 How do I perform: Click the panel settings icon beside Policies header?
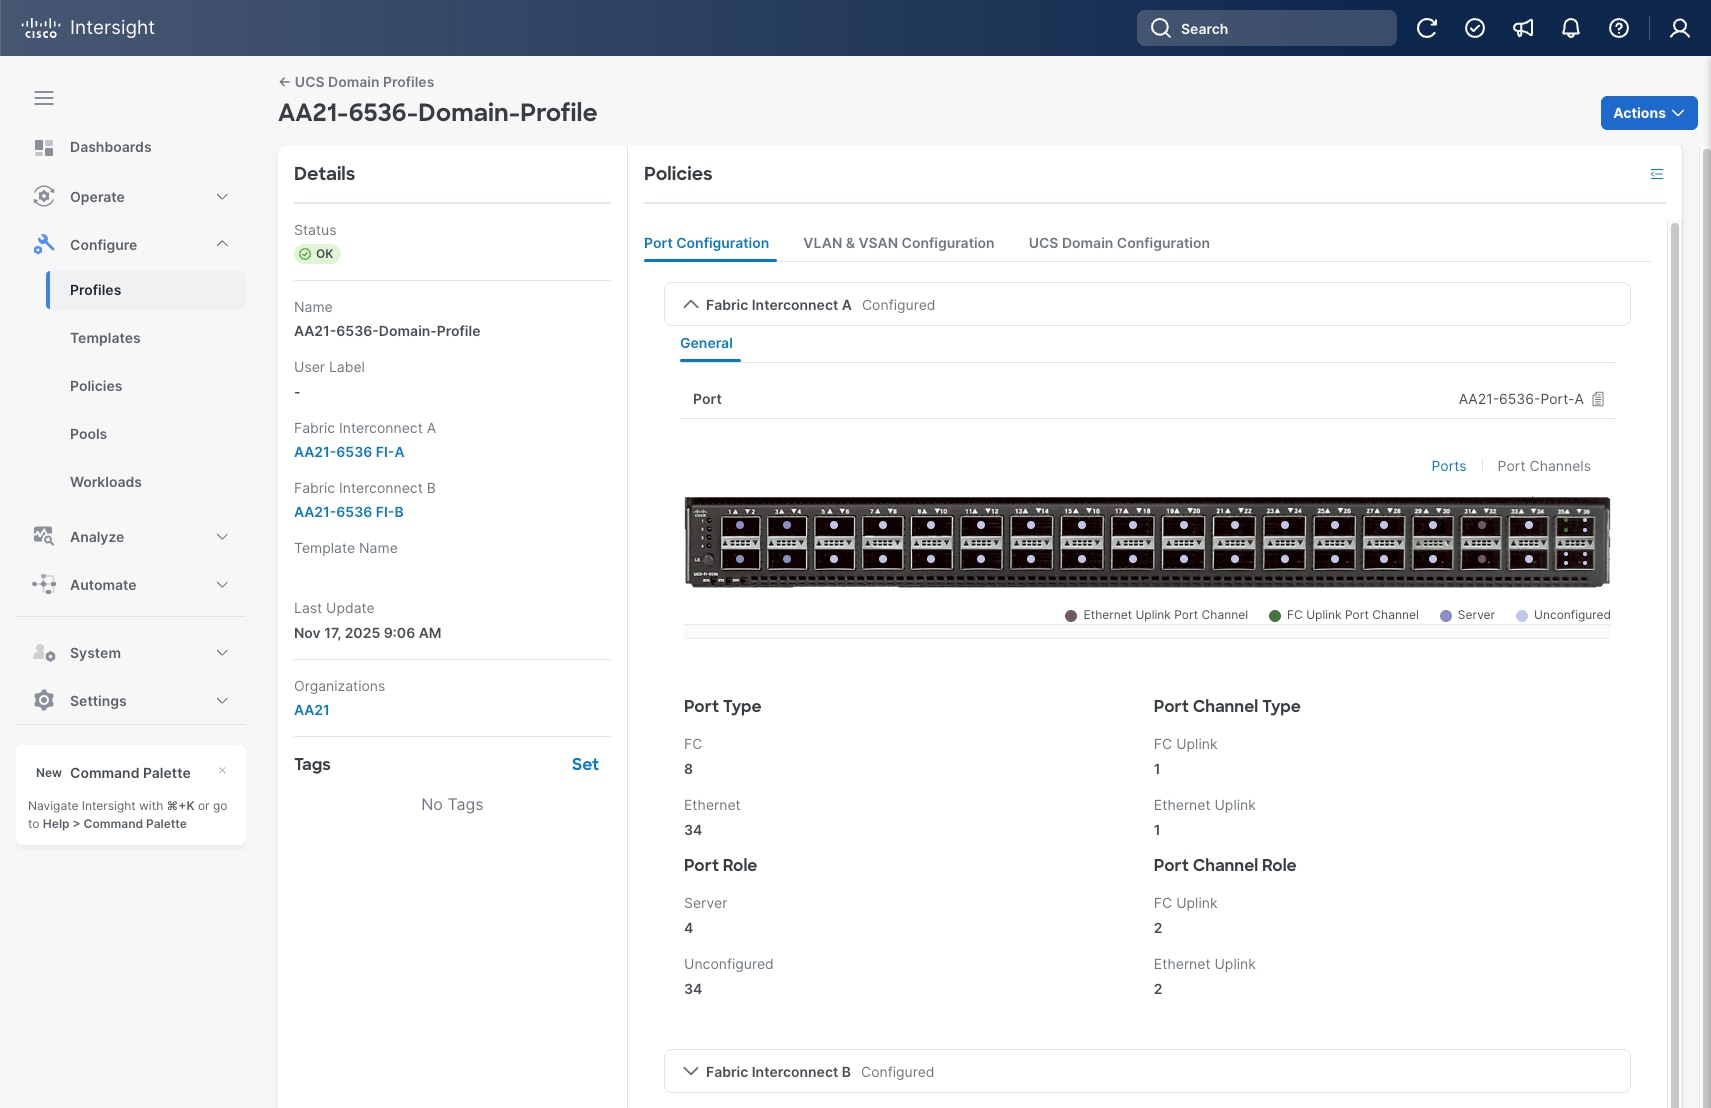[1656, 173]
